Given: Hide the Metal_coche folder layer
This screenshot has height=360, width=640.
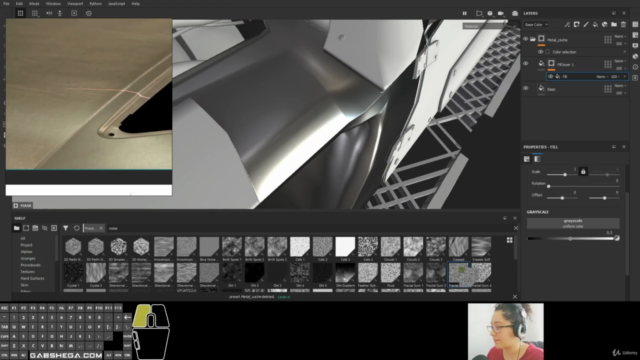Looking at the screenshot, I should [x=526, y=39].
